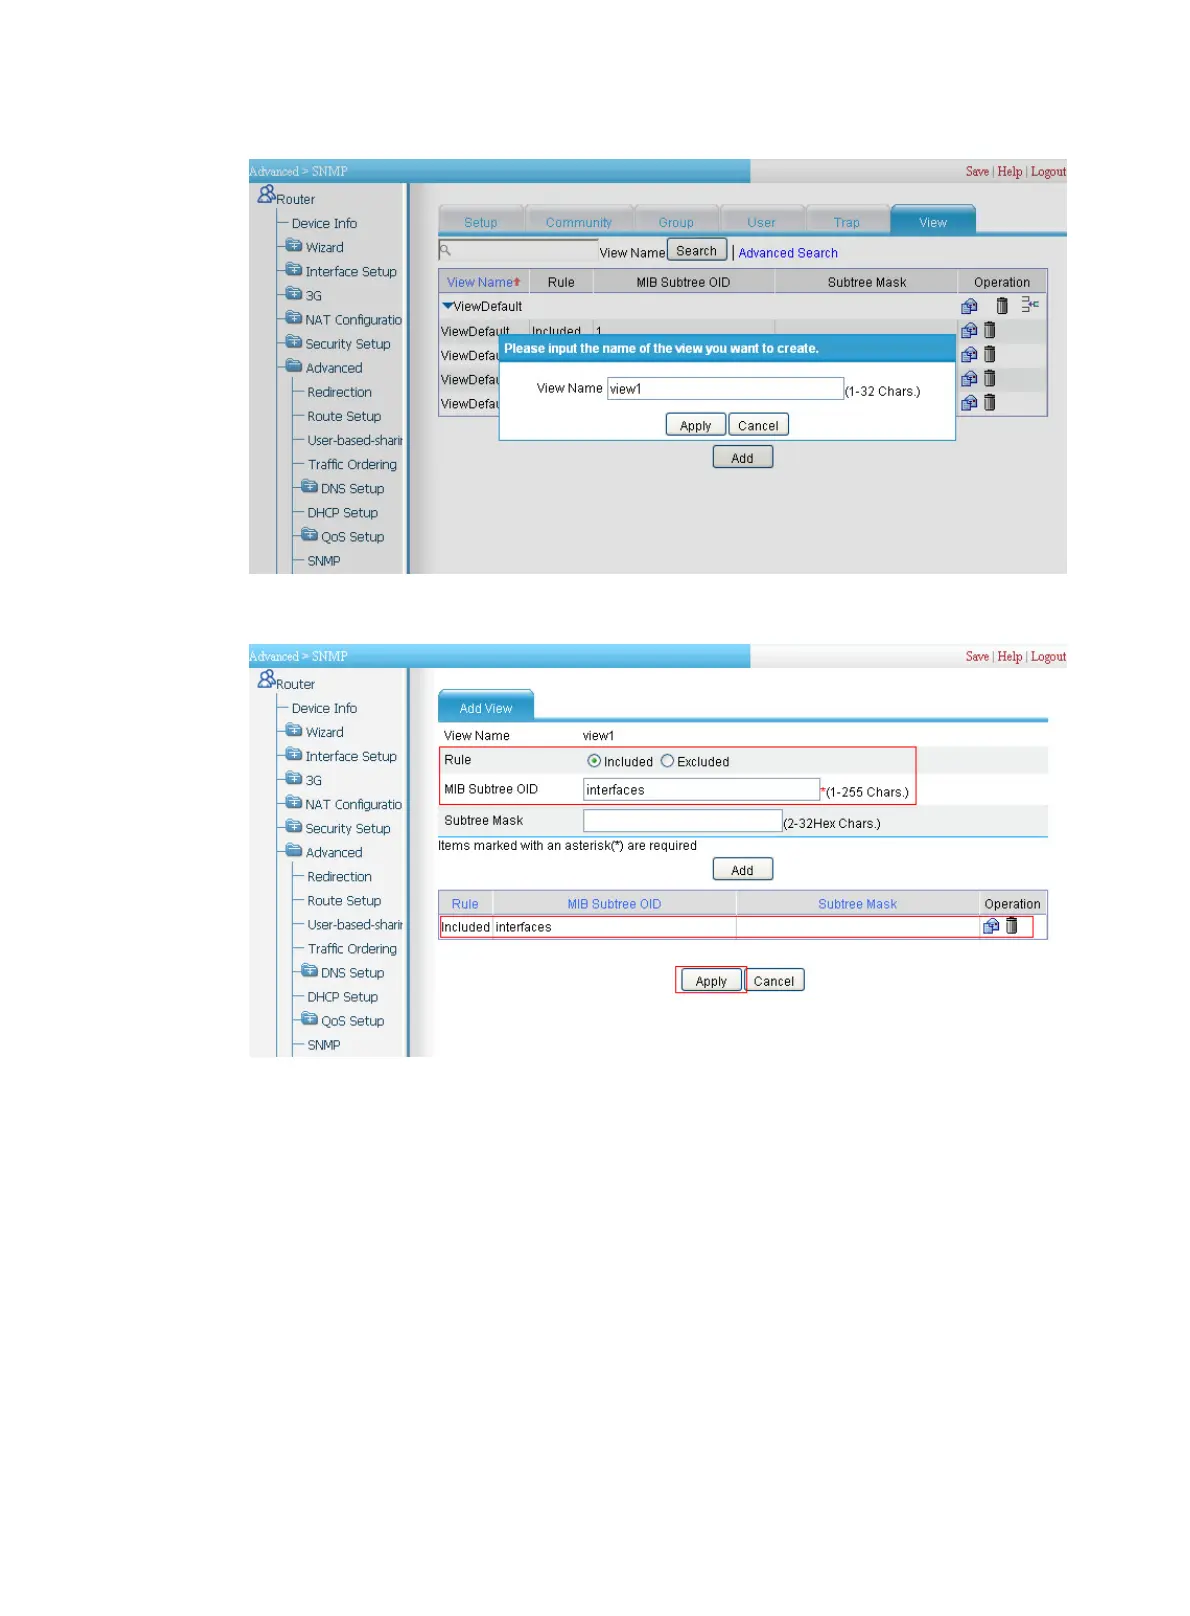Click NAT Configuration folder icon in view list screenshot
The width and height of the screenshot is (1190, 1616).
pyautogui.click(x=294, y=318)
